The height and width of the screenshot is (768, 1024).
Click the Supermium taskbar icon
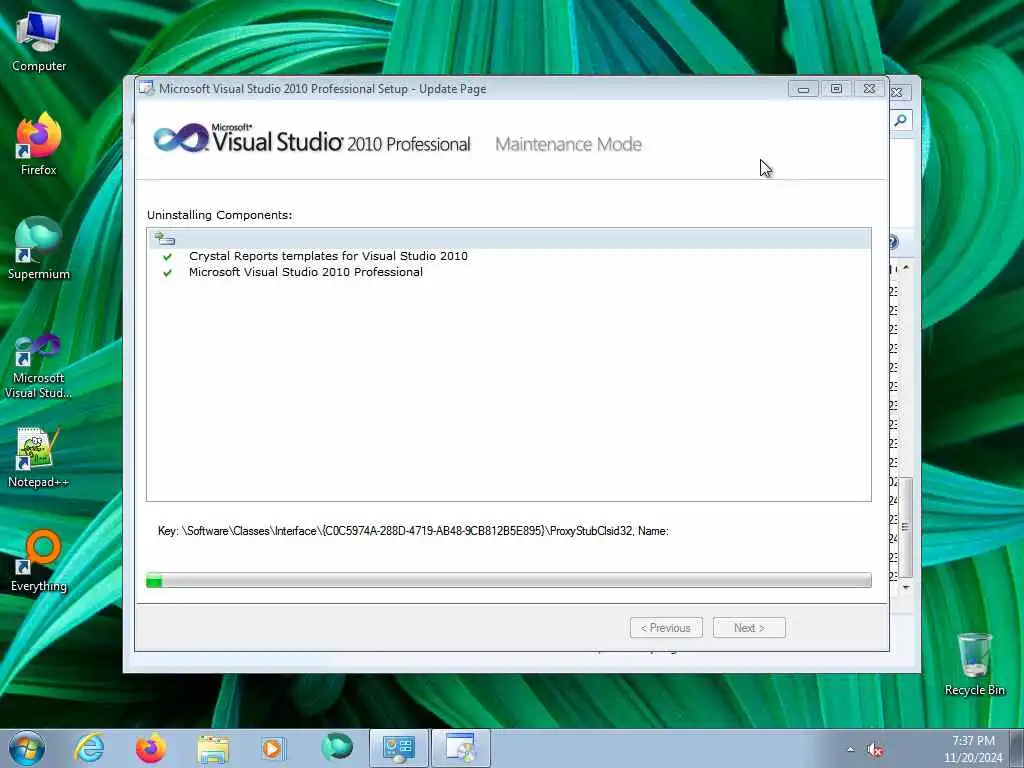pyautogui.click(x=337, y=747)
